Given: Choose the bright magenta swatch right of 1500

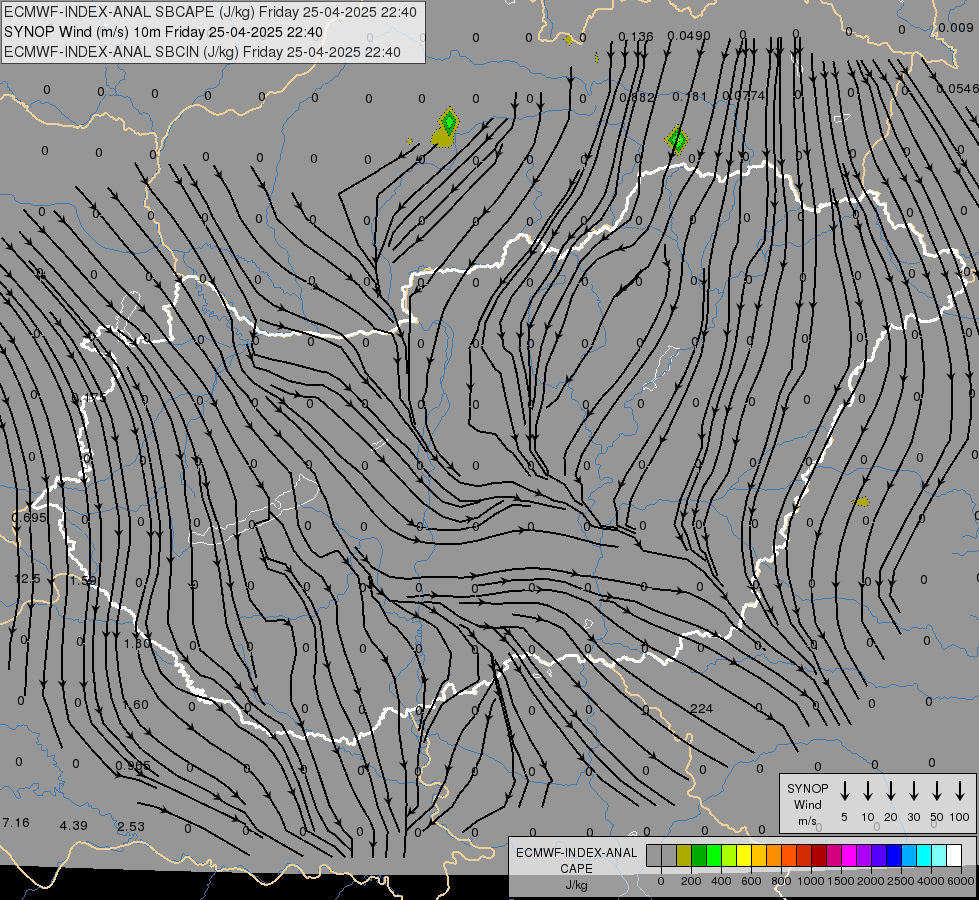Looking at the screenshot, I should (x=849, y=855).
